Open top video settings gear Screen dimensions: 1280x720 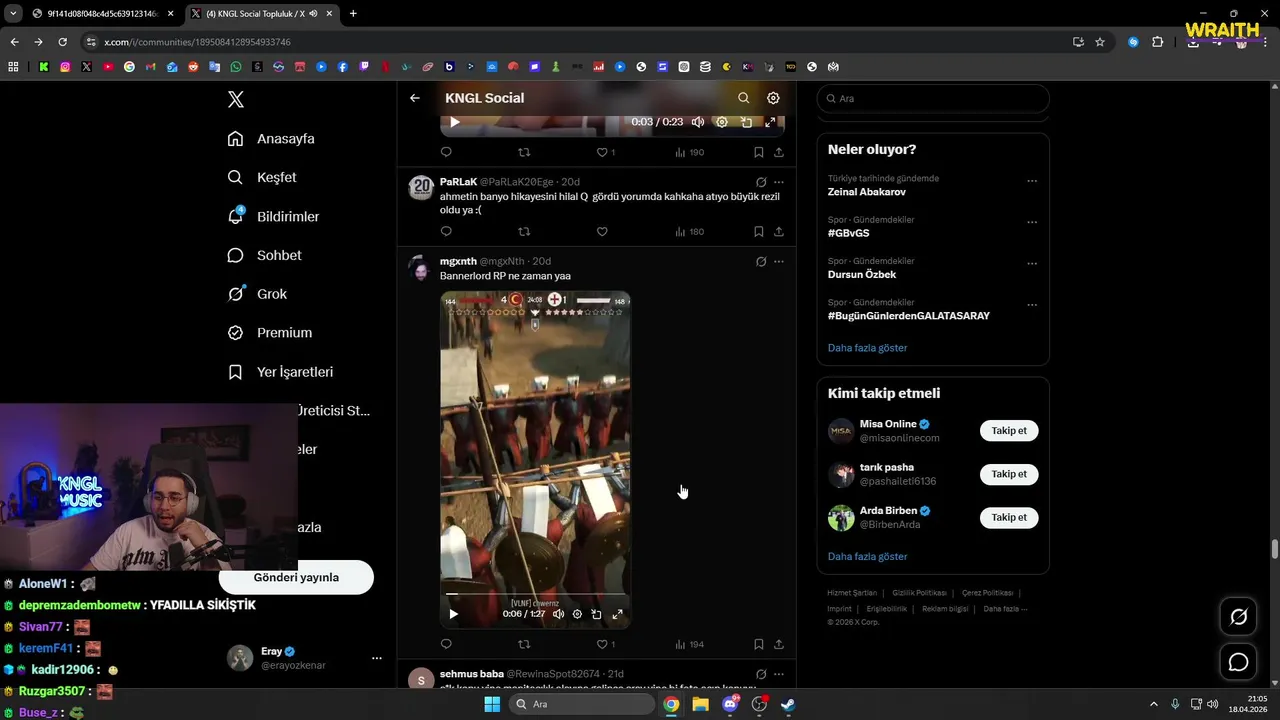tap(722, 122)
